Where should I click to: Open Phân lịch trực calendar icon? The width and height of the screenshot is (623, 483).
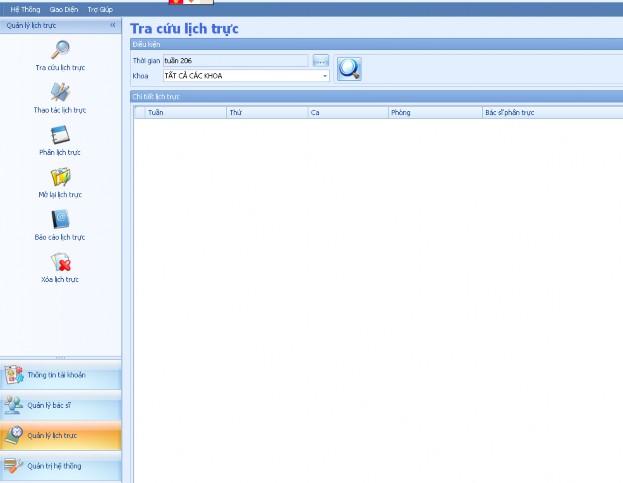click(x=60, y=136)
